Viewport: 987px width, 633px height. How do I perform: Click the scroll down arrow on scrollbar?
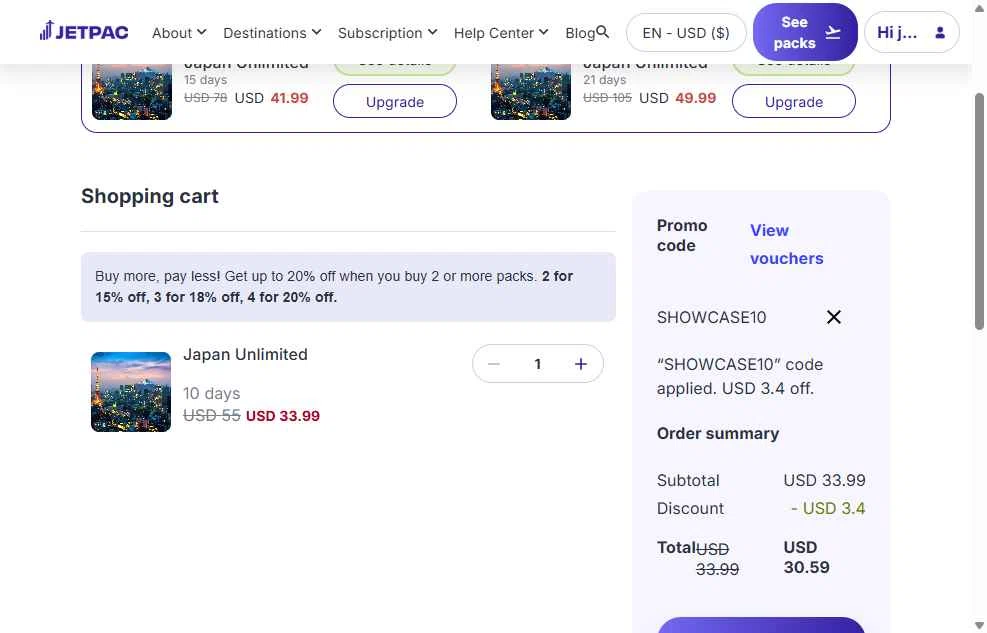click(x=979, y=626)
